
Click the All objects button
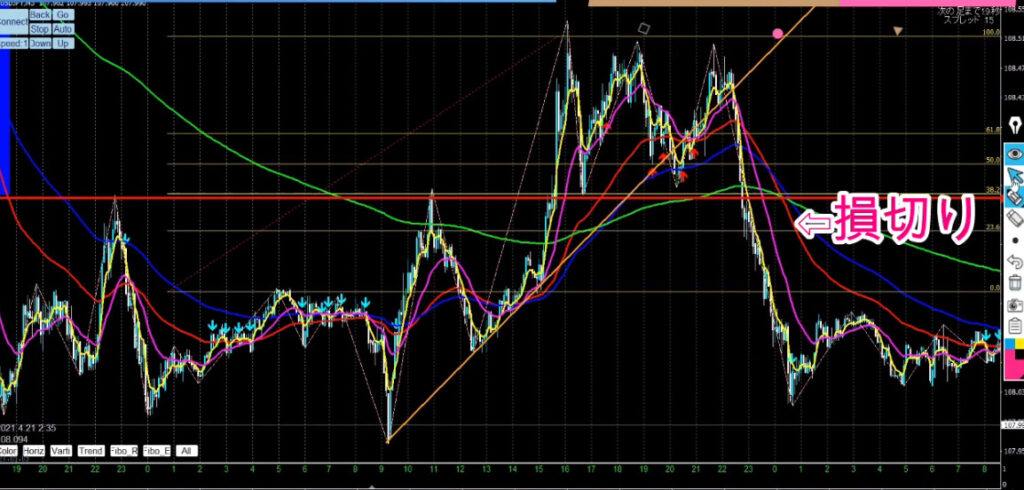(x=187, y=451)
